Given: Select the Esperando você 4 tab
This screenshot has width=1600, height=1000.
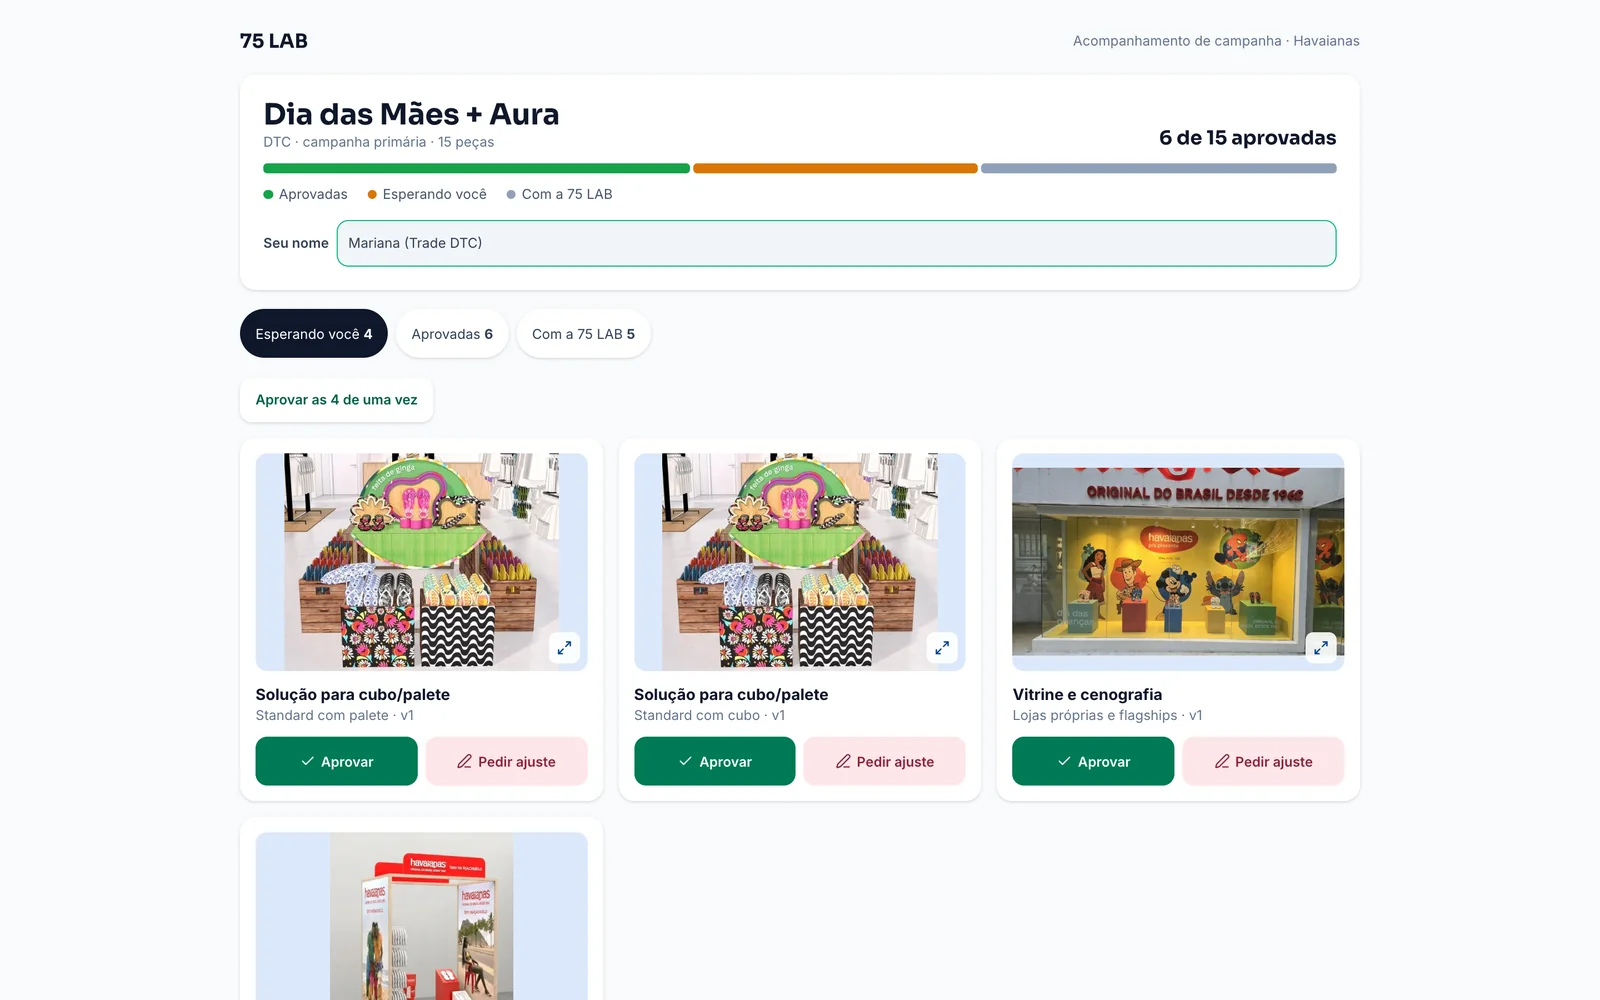Looking at the screenshot, I should pyautogui.click(x=314, y=334).
